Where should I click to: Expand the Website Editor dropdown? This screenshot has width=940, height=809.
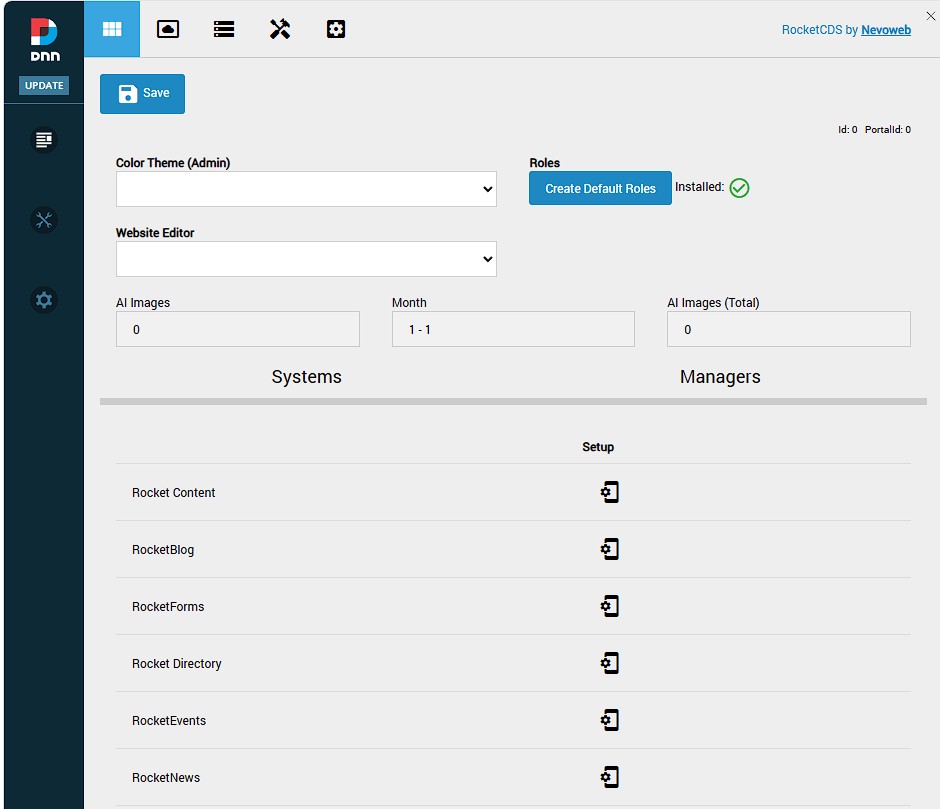point(306,259)
